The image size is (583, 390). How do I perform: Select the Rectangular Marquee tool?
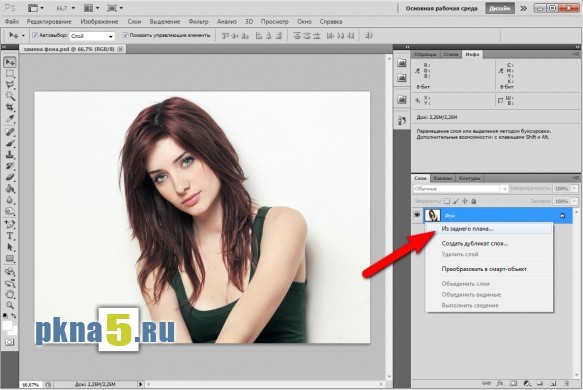point(10,73)
